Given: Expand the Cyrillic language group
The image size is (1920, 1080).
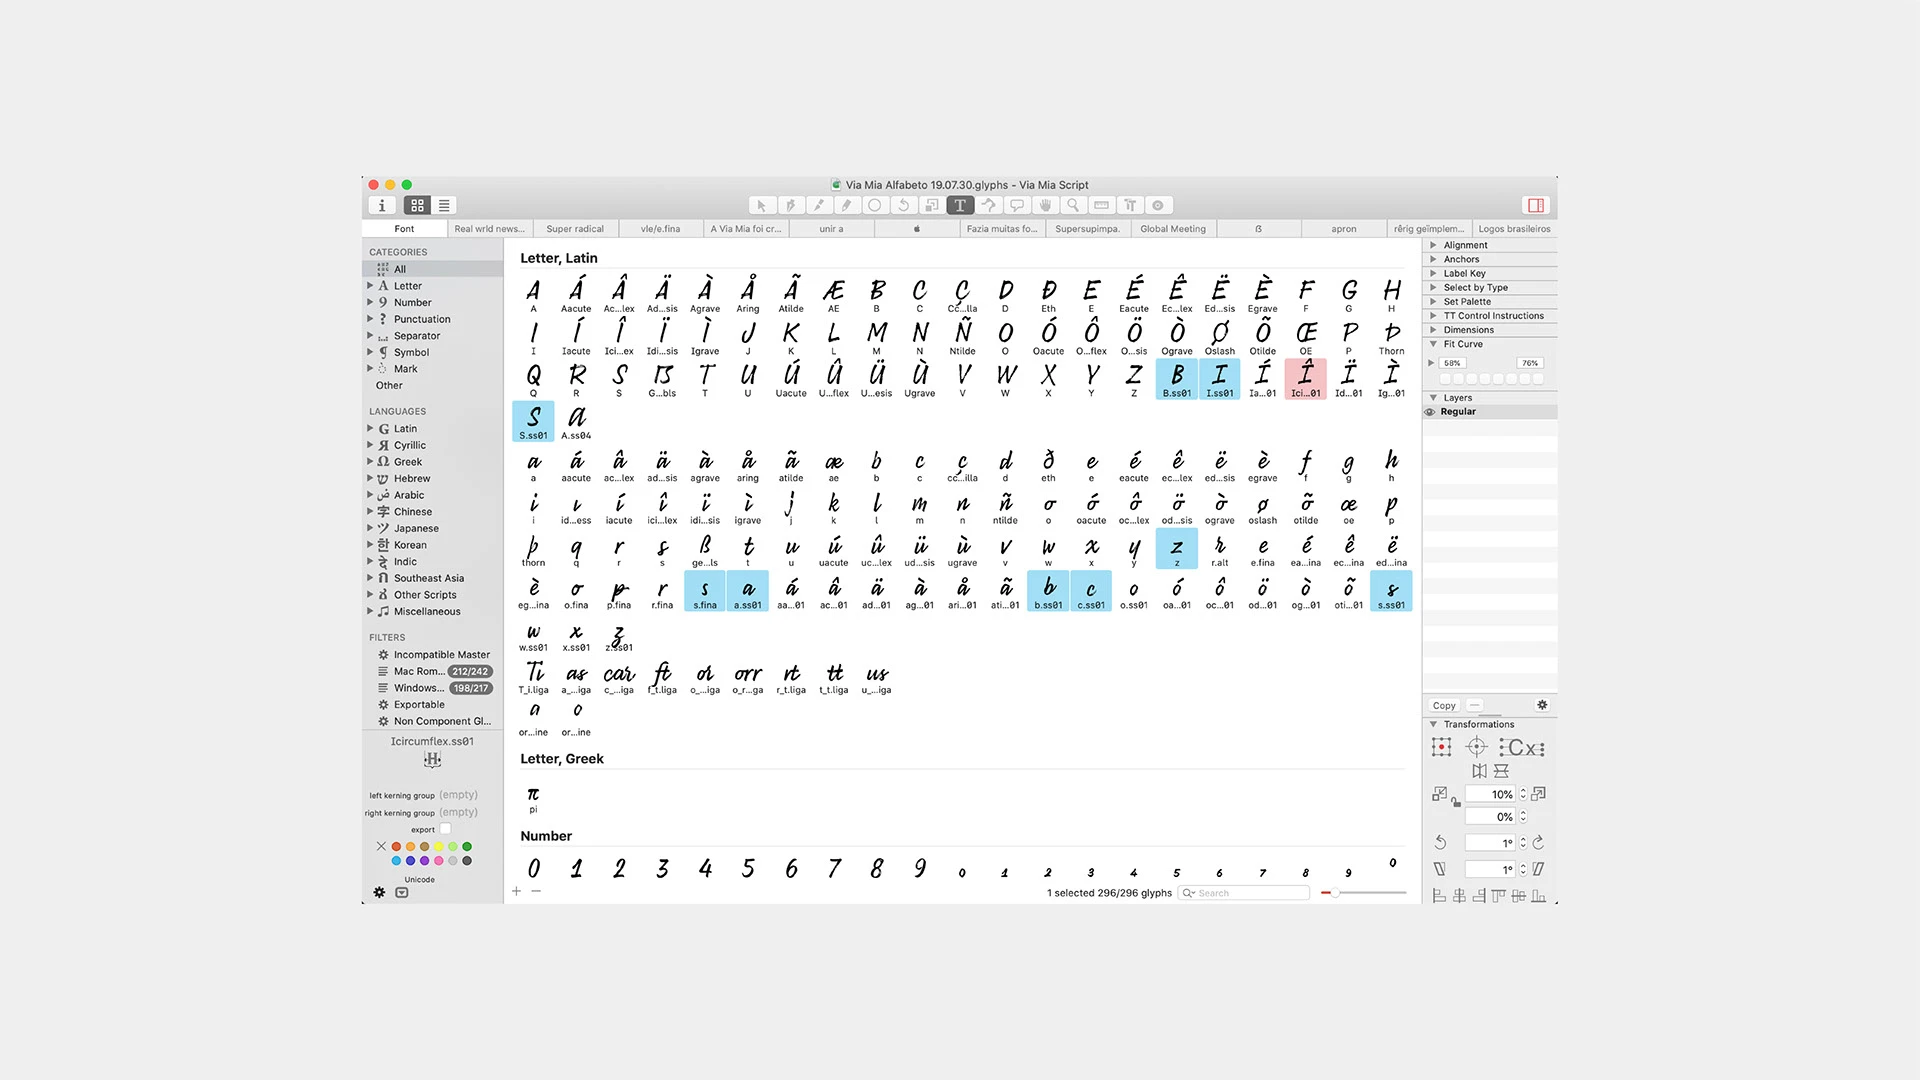Looking at the screenshot, I should tap(370, 445).
